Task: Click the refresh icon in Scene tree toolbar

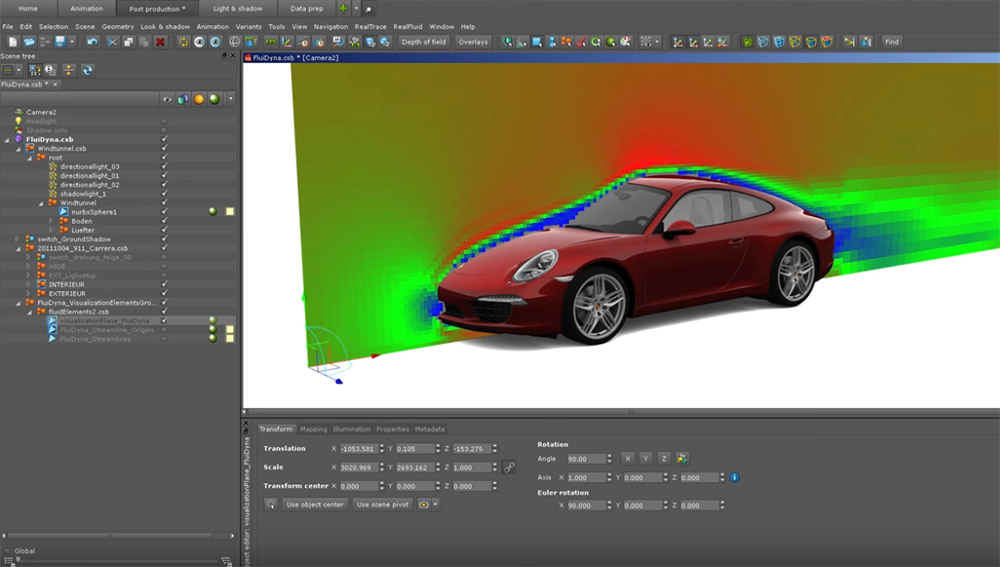Action: tap(87, 70)
